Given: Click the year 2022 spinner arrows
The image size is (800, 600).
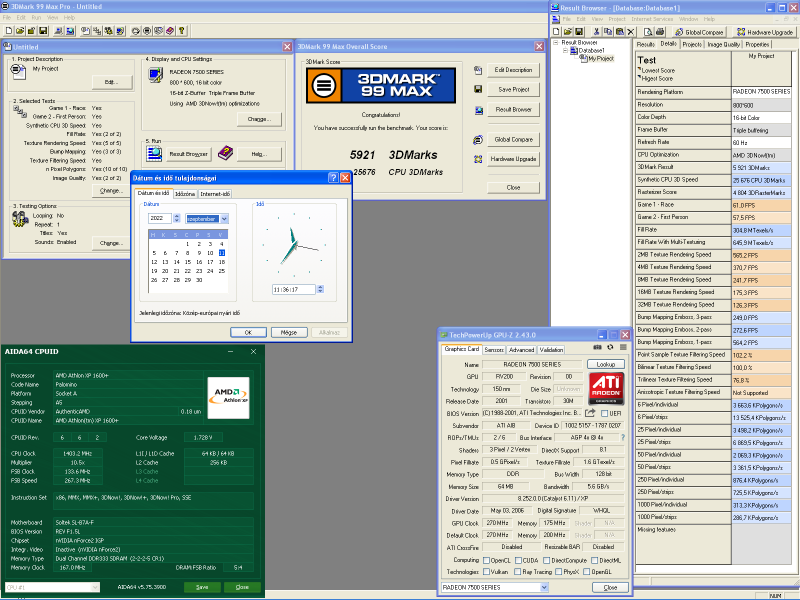Looking at the screenshot, I should point(177,218).
